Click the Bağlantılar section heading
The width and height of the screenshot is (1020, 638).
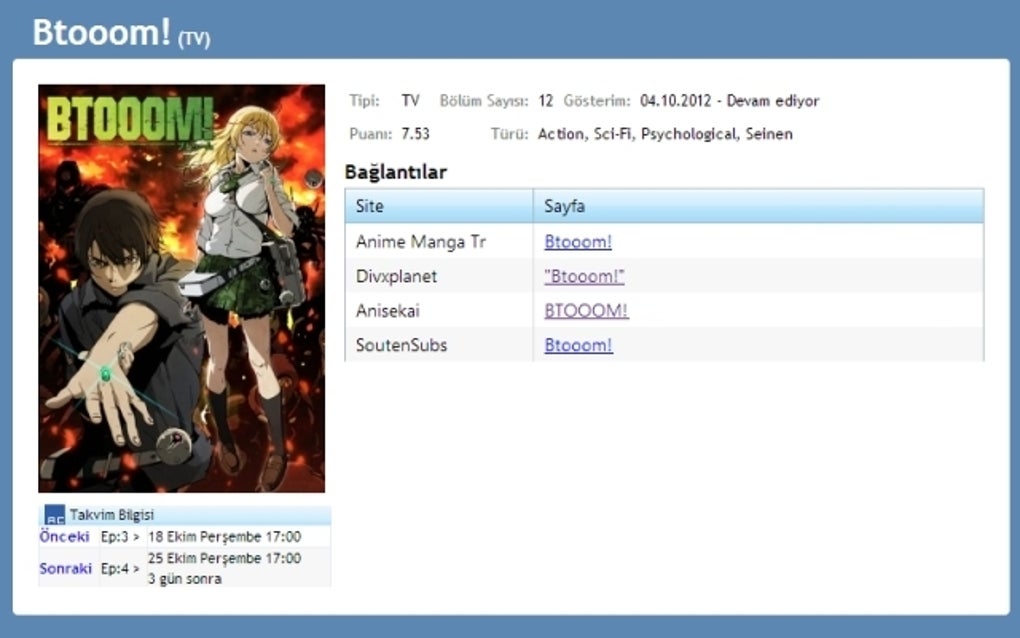point(396,172)
